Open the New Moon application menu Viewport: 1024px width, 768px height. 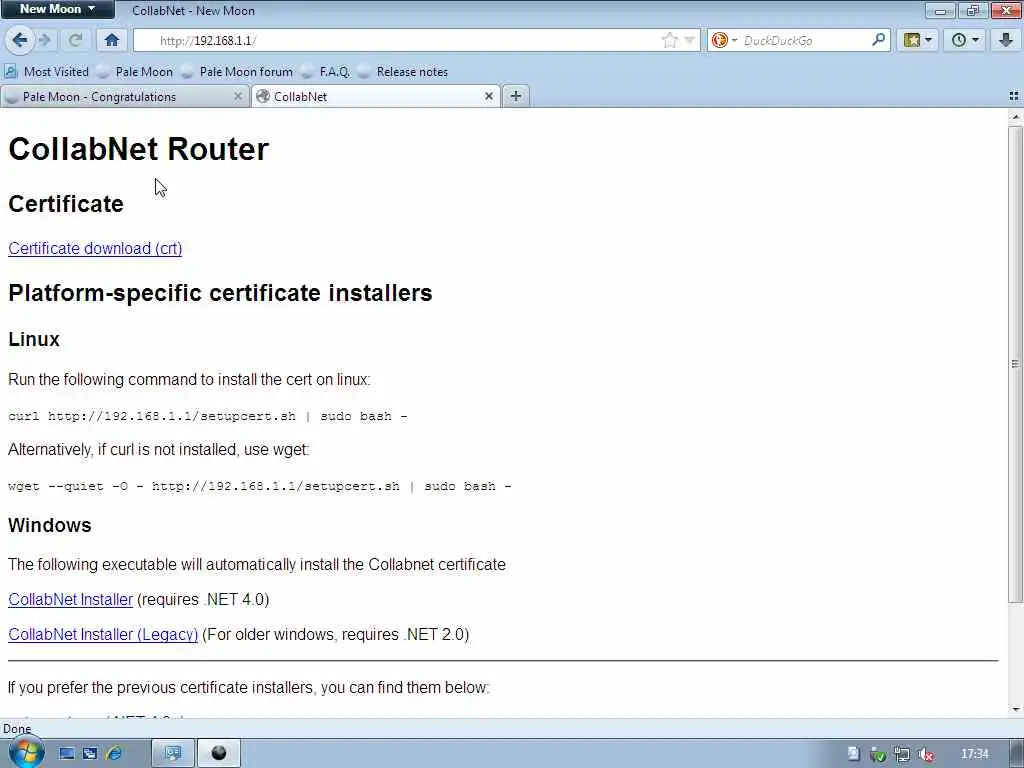coord(57,9)
